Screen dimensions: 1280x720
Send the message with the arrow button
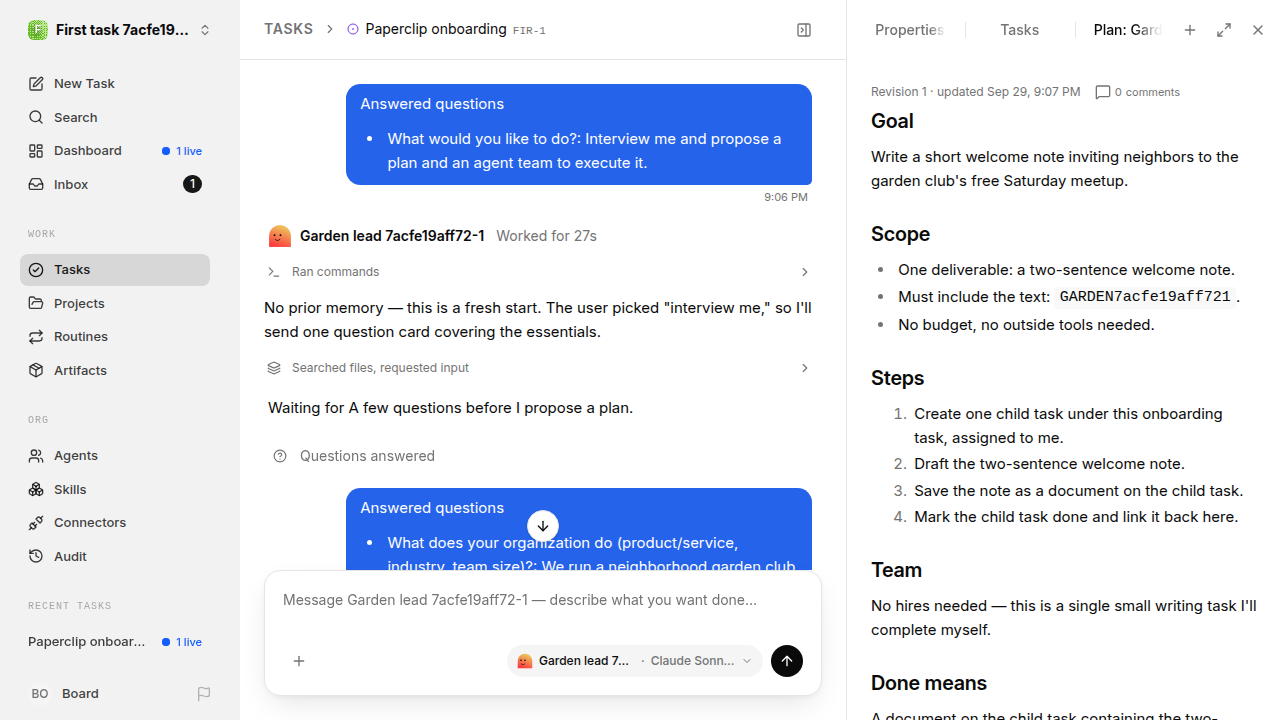(787, 661)
